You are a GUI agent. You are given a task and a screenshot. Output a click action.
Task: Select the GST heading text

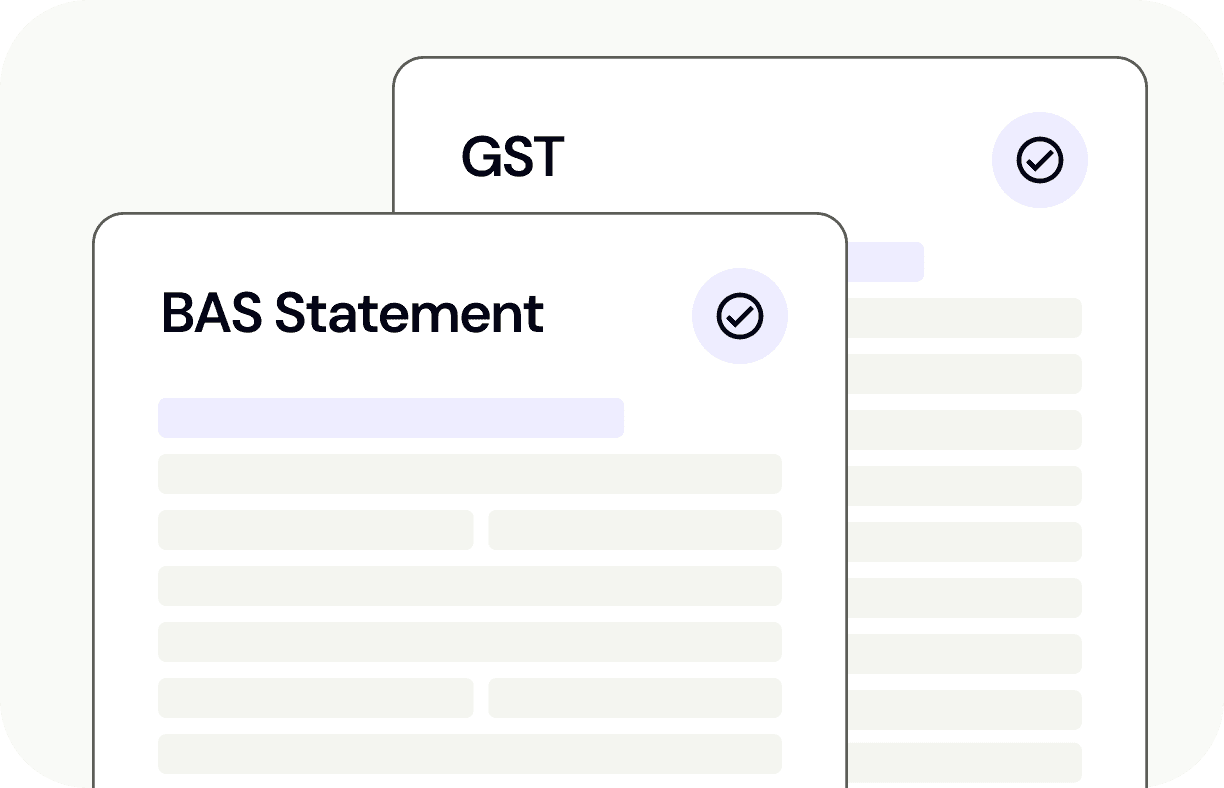click(x=512, y=158)
